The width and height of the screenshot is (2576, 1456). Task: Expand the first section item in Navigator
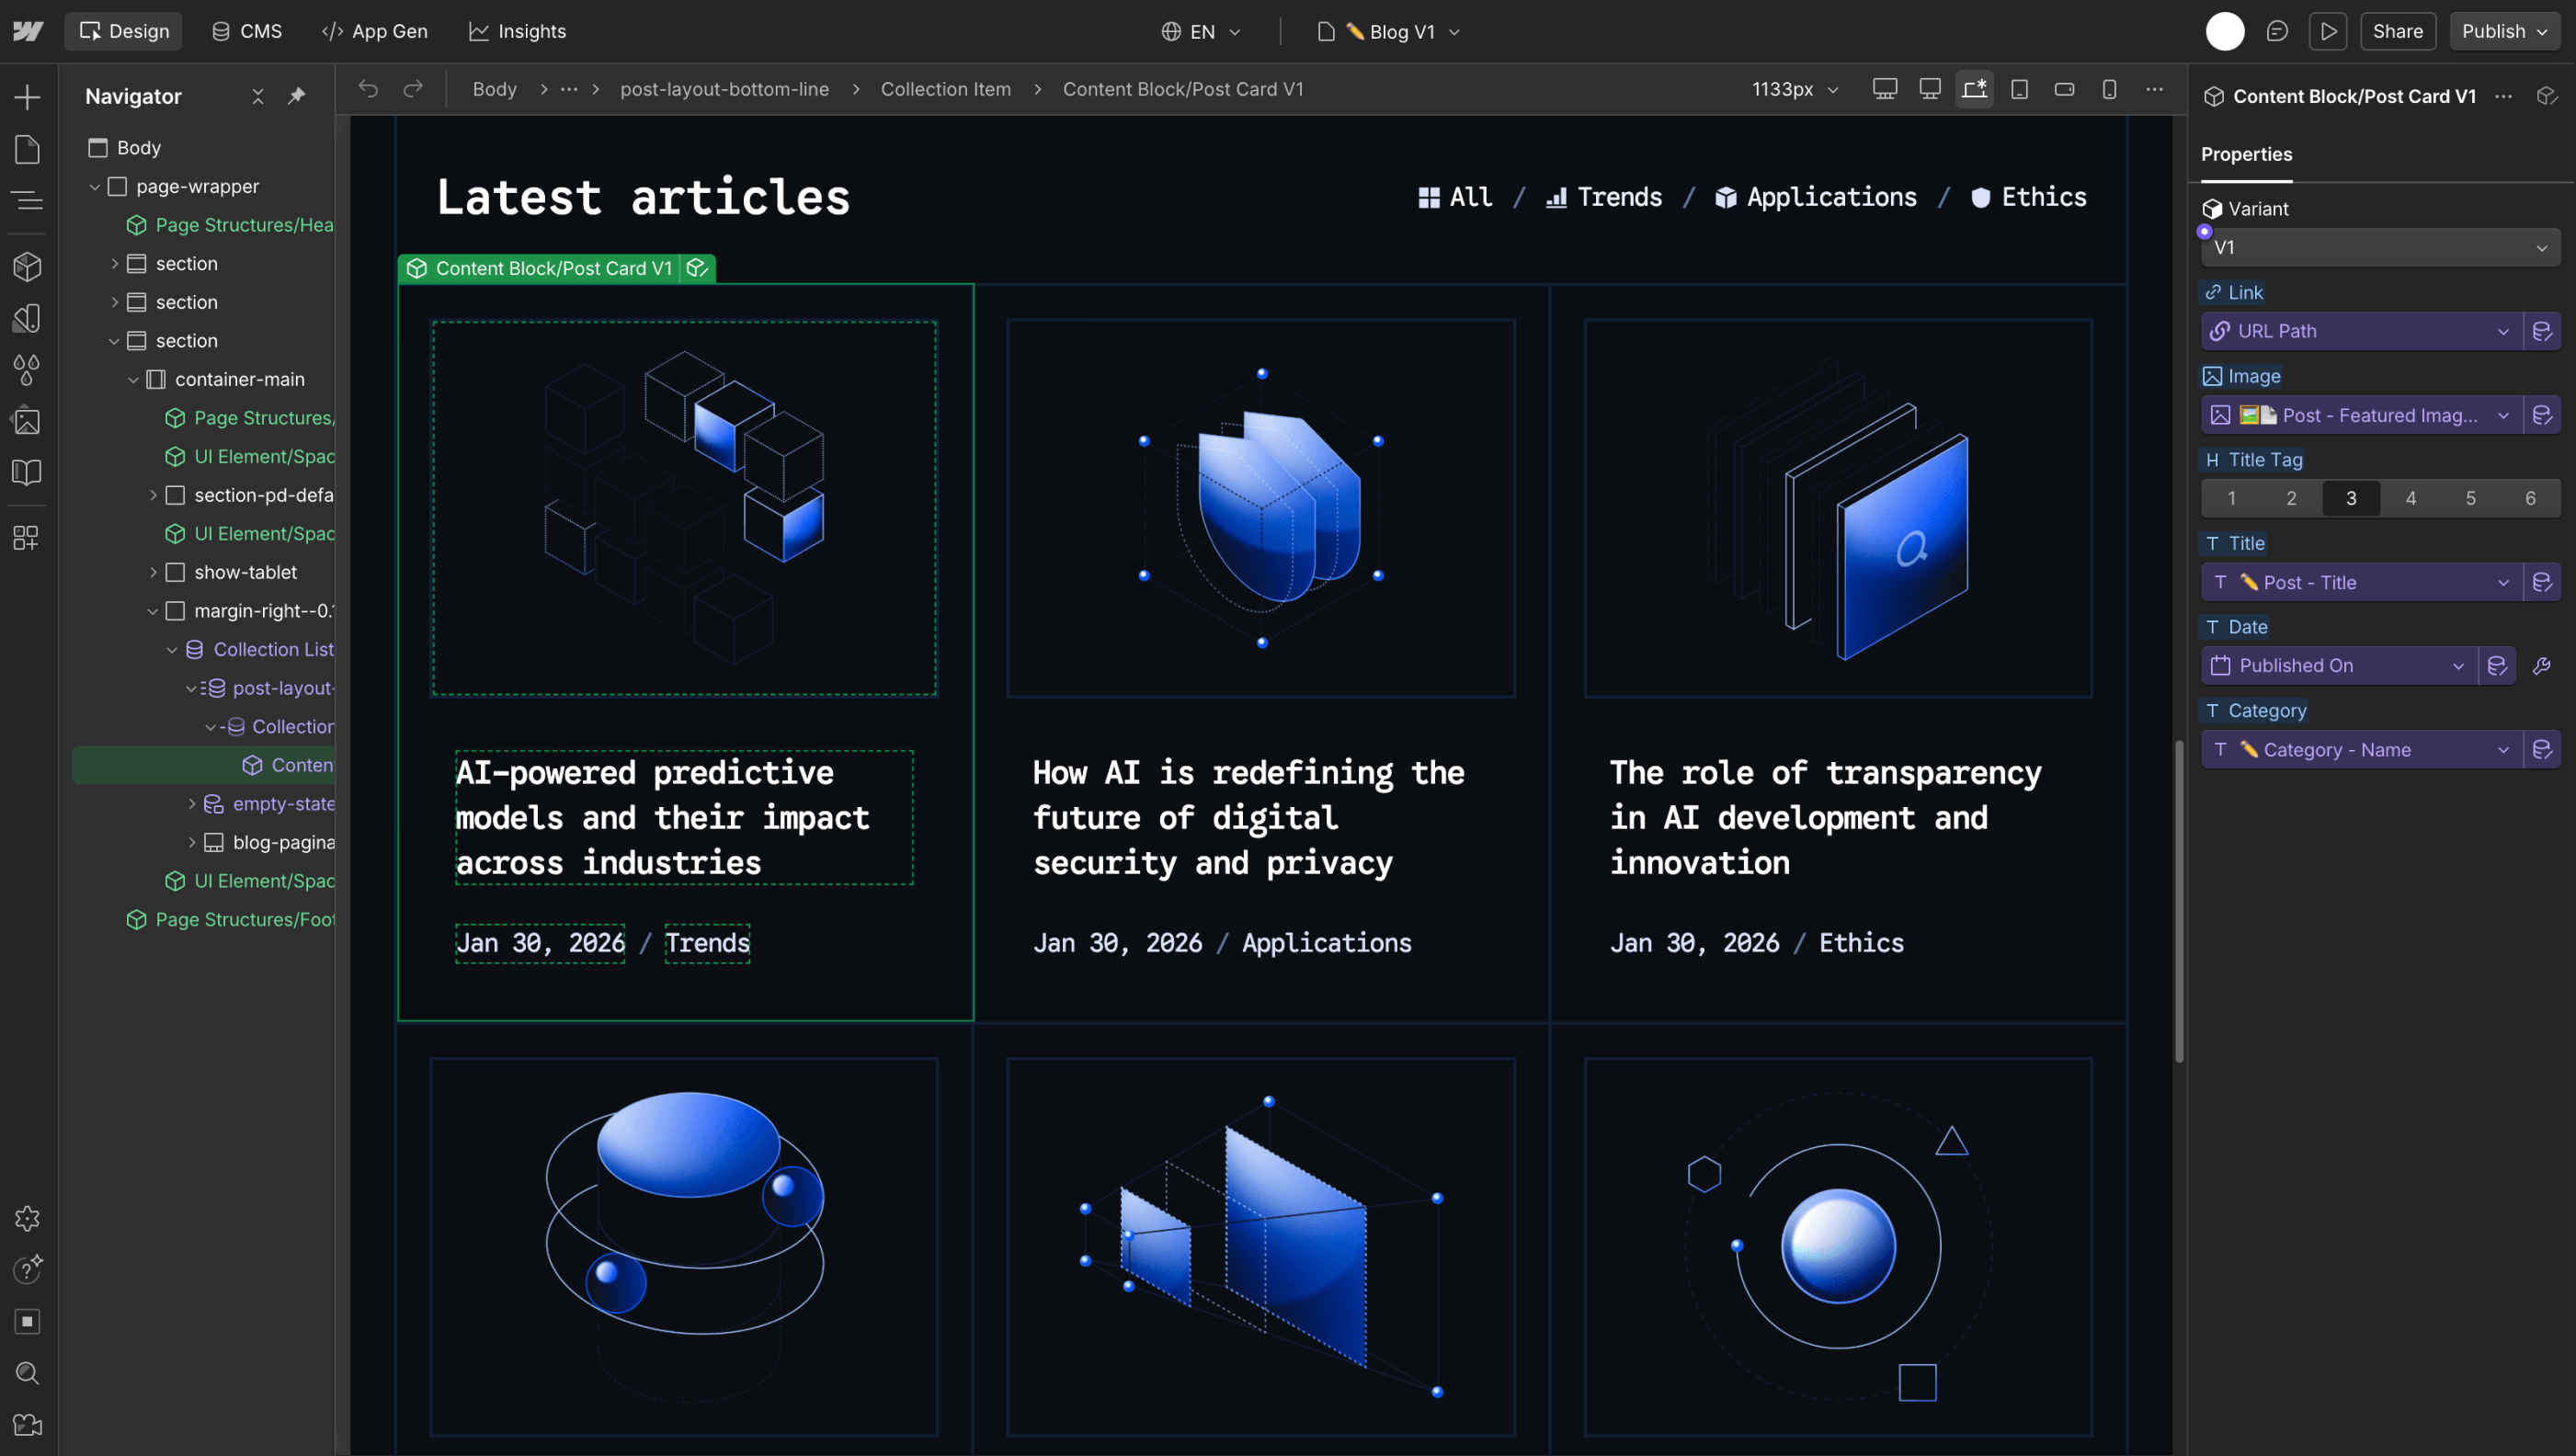tap(114, 263)
